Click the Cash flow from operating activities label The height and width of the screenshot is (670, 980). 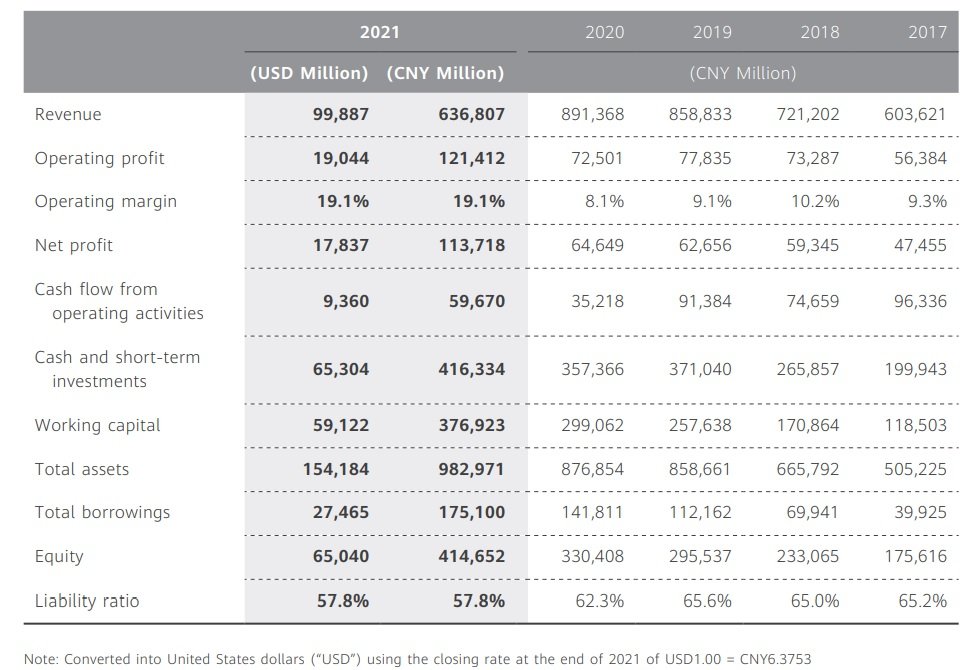pyautogui.click(x=118, y=301)
